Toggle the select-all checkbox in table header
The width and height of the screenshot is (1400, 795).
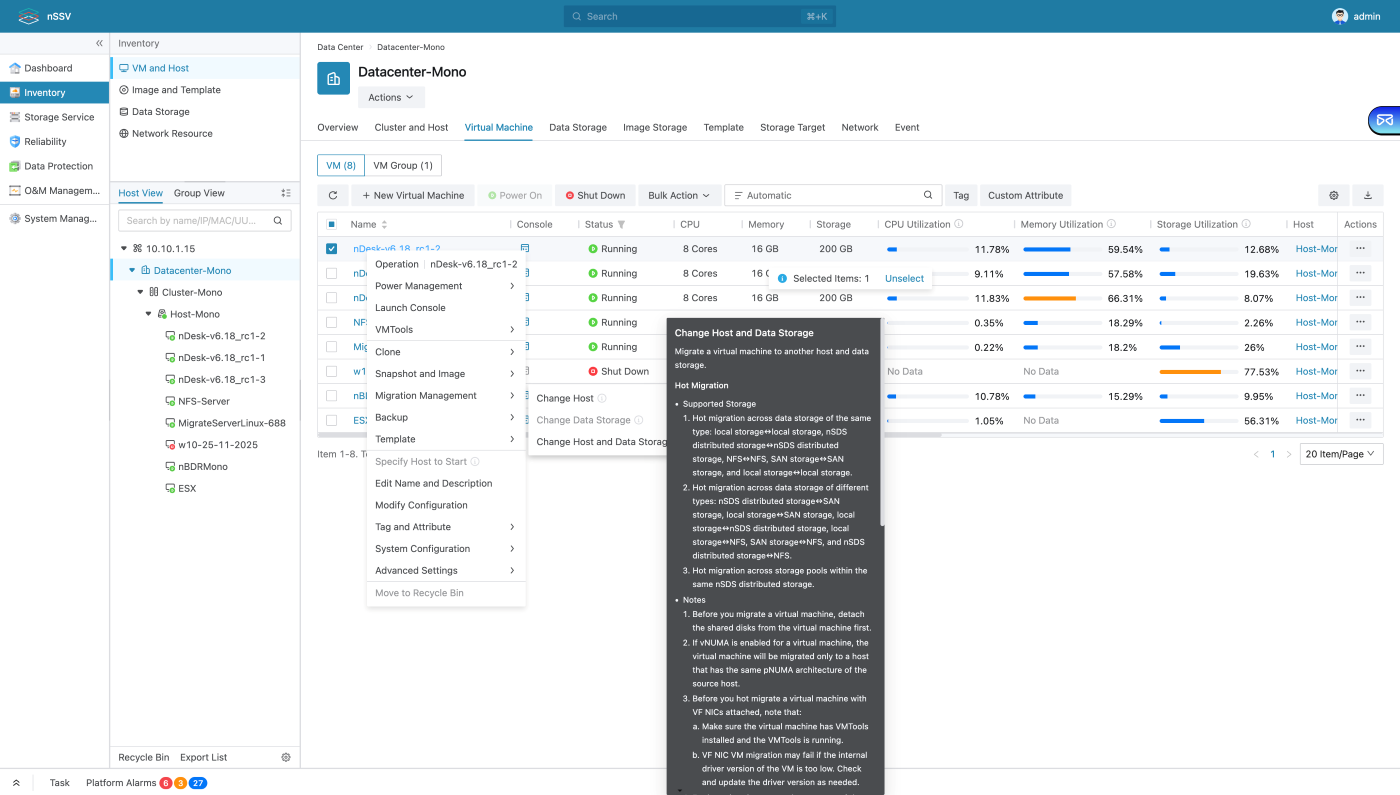click(332, 225)
